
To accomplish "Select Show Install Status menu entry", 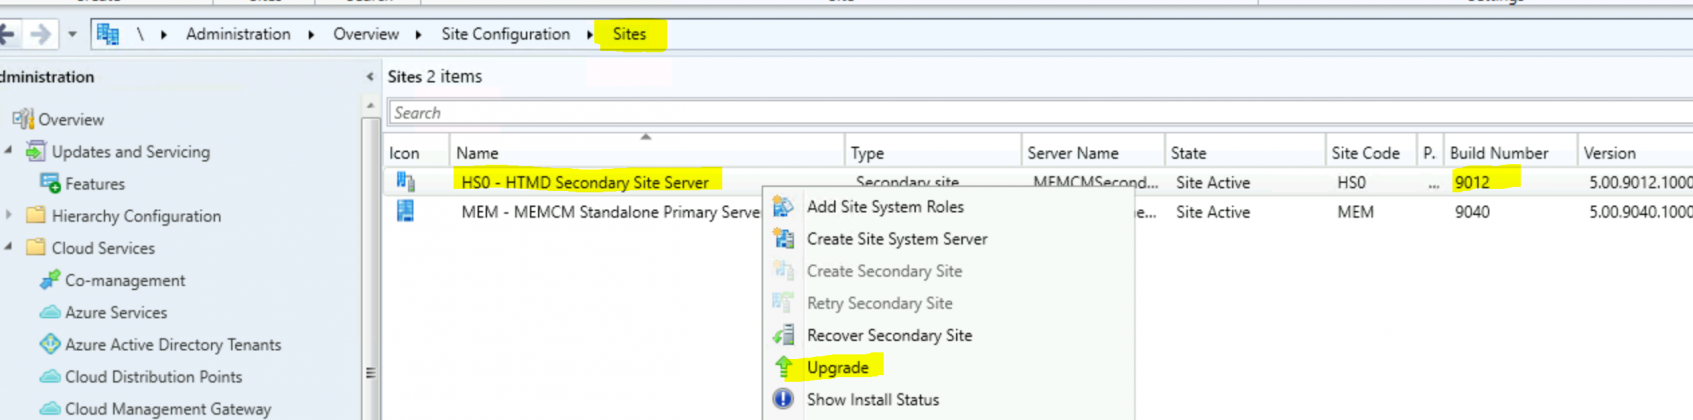I will click(x=872, y=399).
